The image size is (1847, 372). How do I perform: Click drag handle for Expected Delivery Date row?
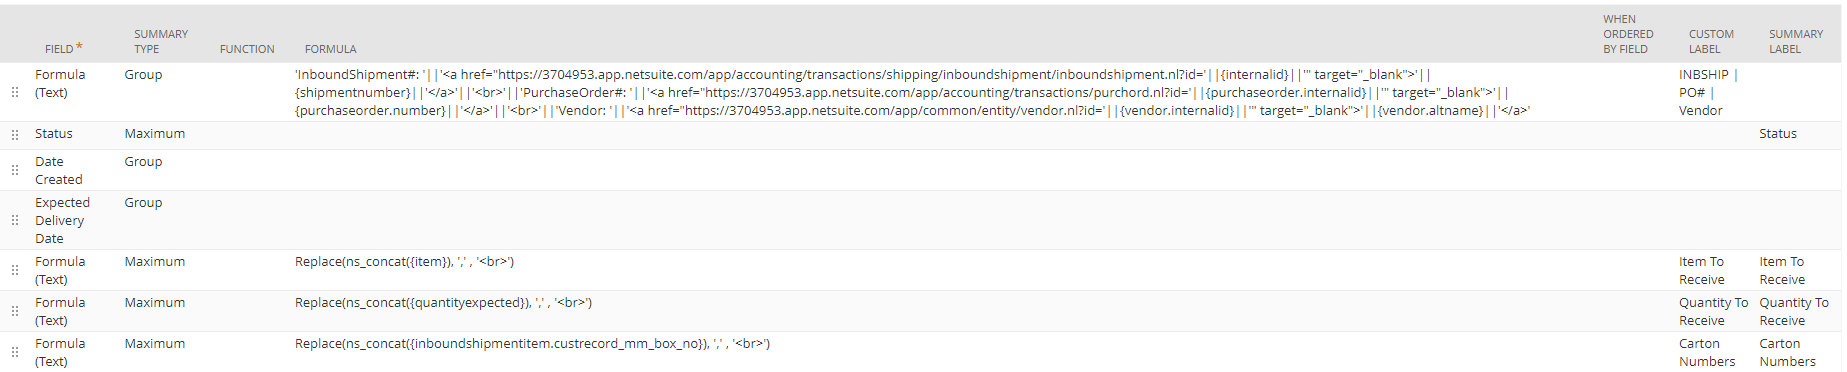[x=15, y=220]
